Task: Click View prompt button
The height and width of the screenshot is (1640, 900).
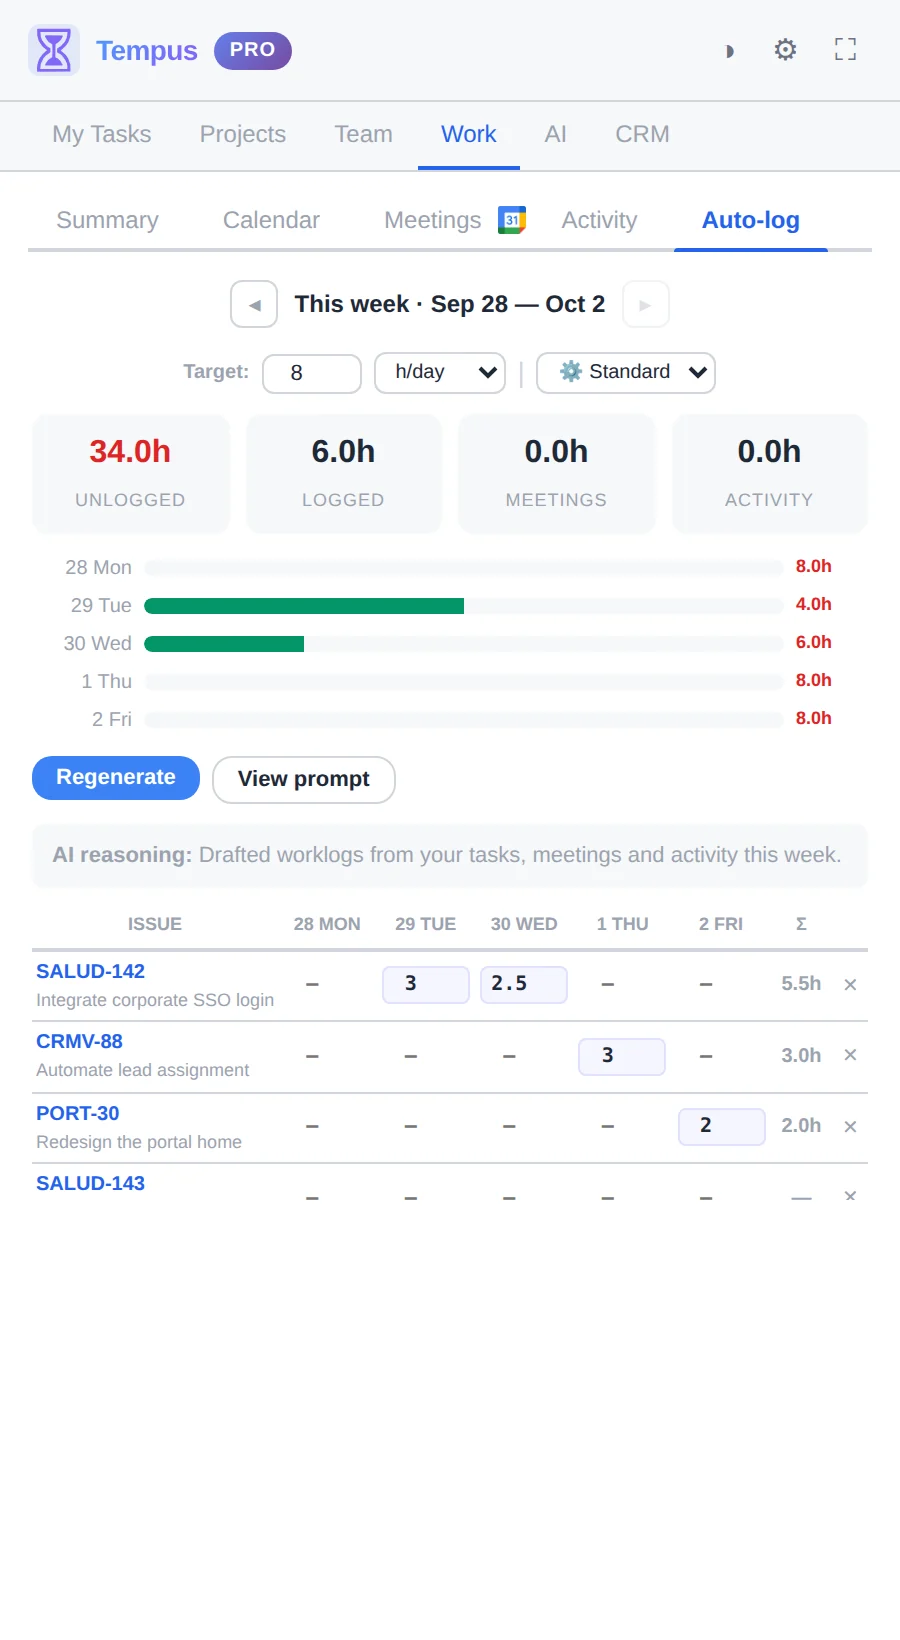Action: (304, 779)
